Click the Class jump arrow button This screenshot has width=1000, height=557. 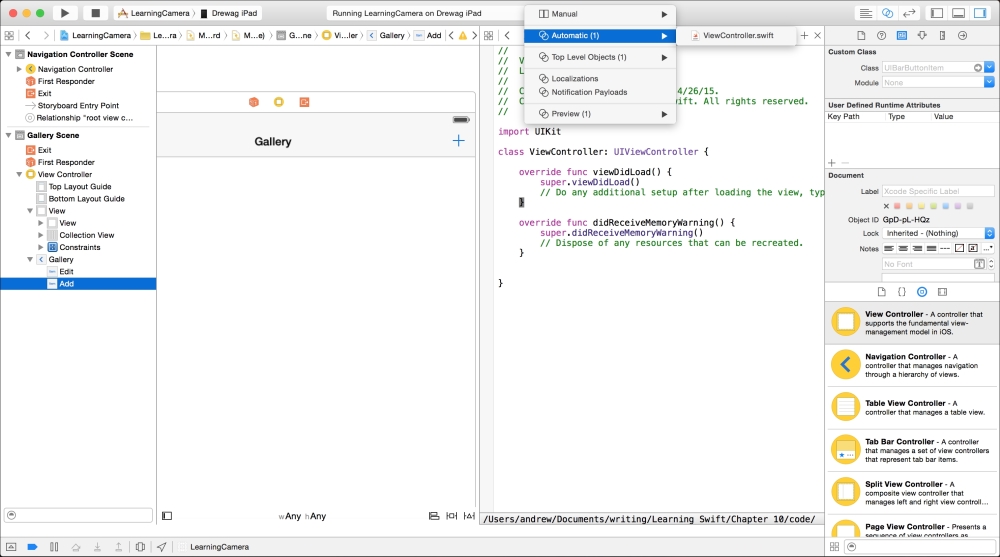(x=978, y=68)
